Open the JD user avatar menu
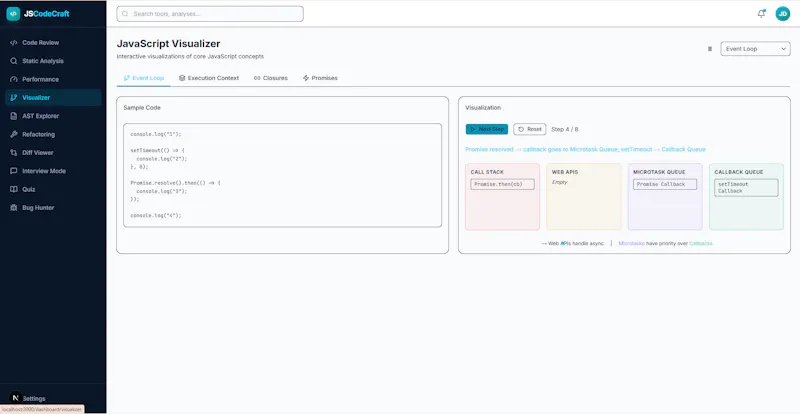The width and height of the screenshot is (800, 414). (x=782, y=14)
